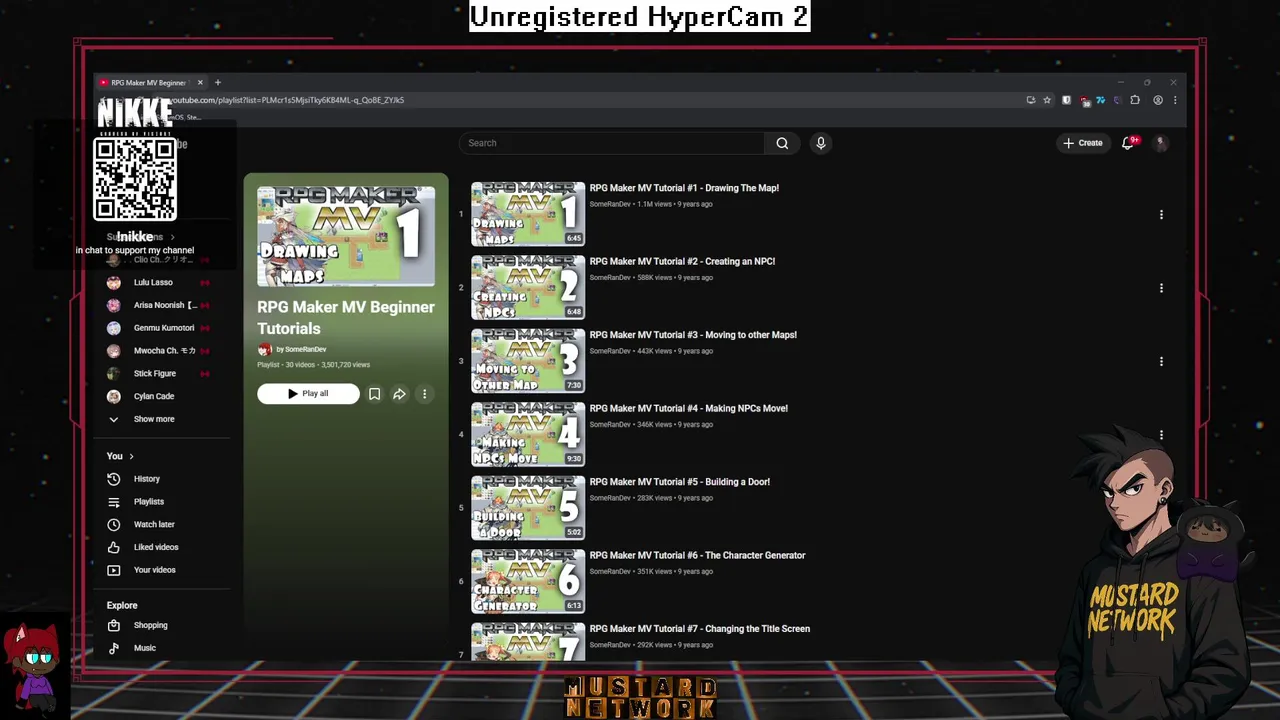This screenshot has height=720, width=1280.
Task: Open Mwocha Ch. subscription channel
Action: click(x=164, y=351)
